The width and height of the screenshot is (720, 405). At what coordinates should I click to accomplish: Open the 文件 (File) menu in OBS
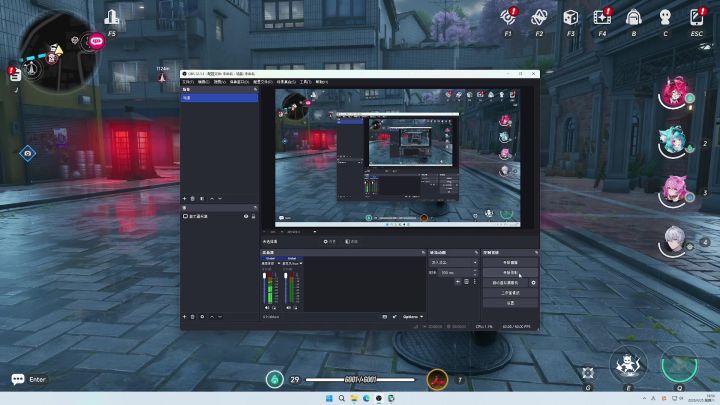pos(188,82)
